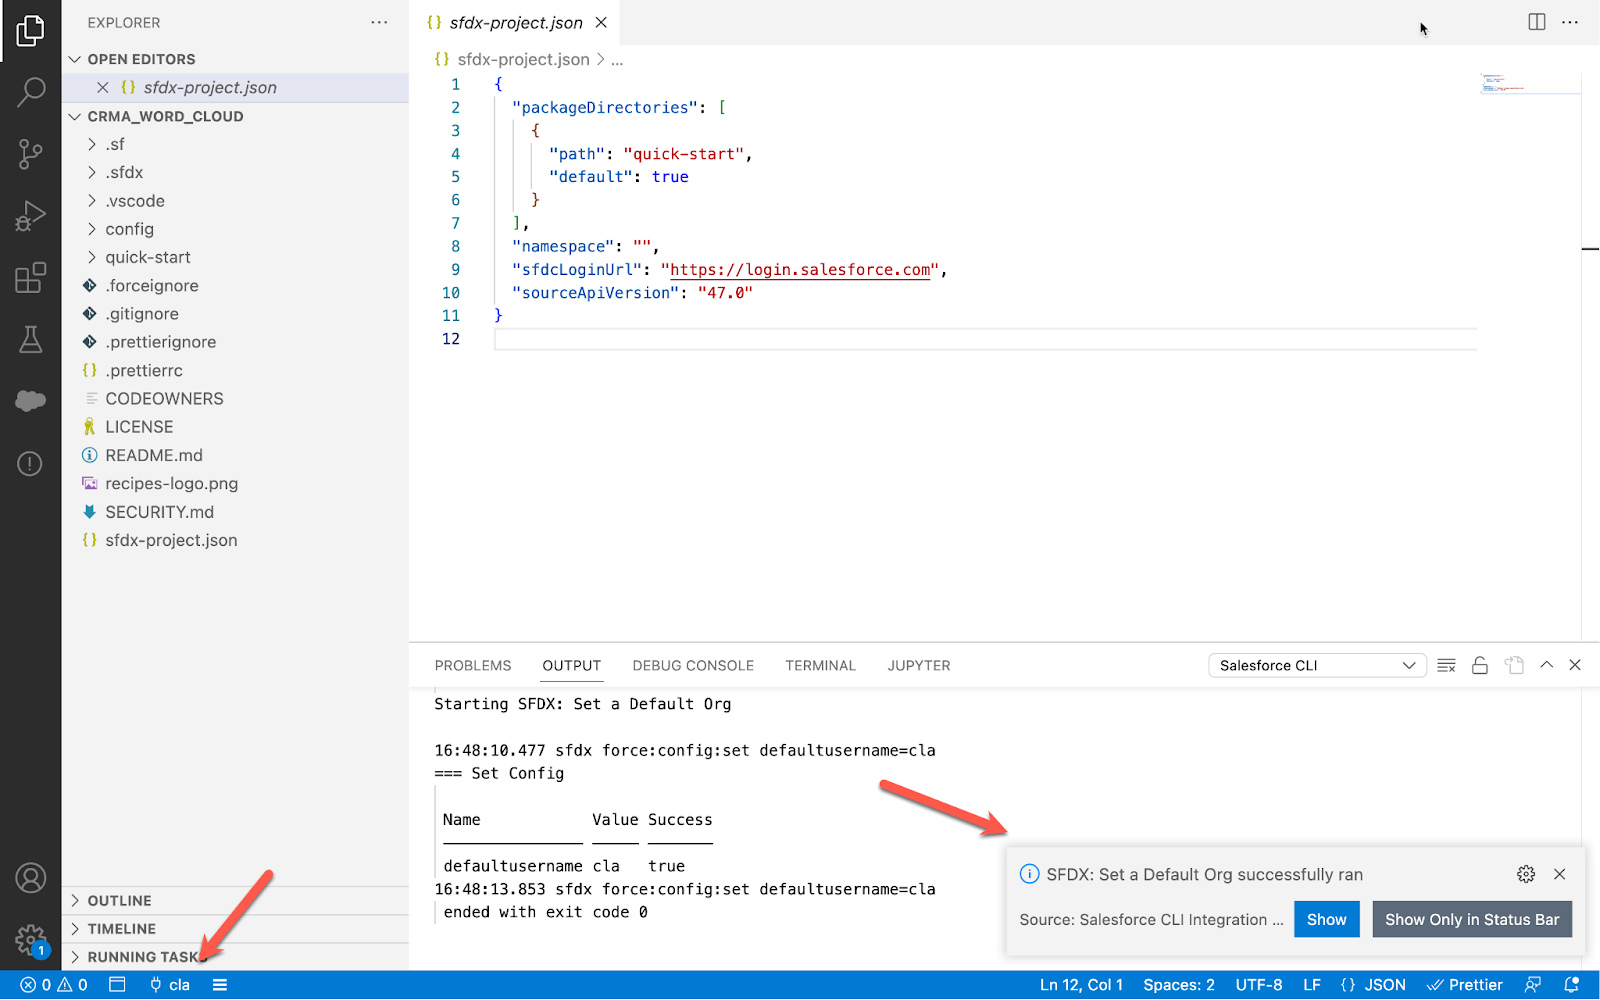The image size is (1600, 1000).
Task: Switch to the Problems tab
Action: [473, 666]
